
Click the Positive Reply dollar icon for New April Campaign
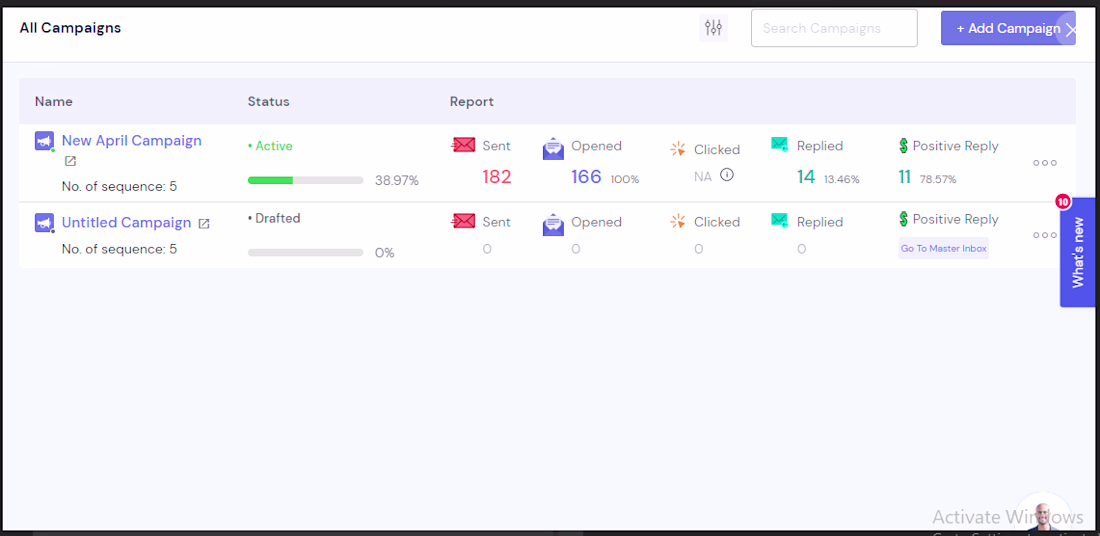click(904, 146)
